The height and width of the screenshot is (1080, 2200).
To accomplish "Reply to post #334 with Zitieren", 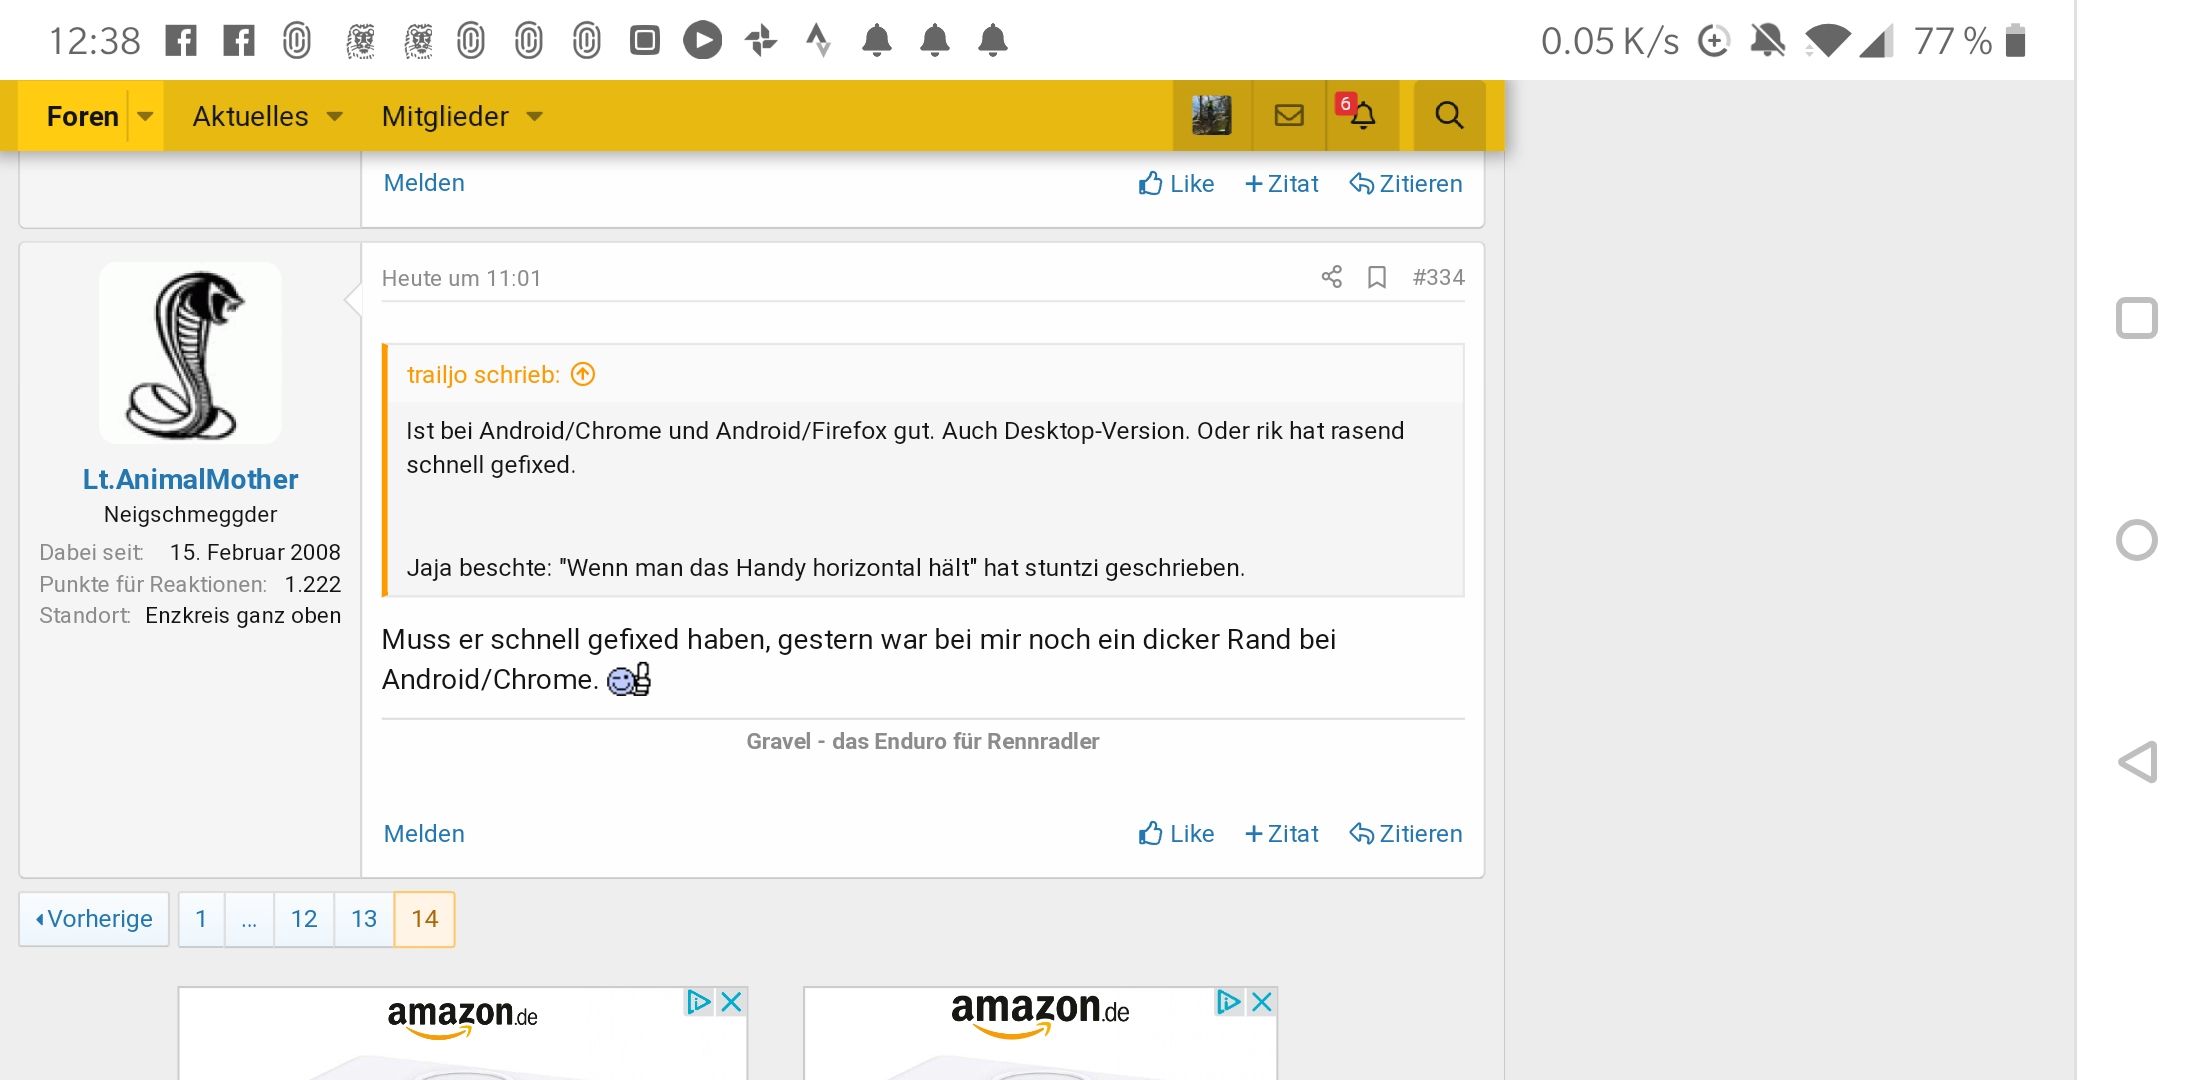I will (1405, 833).
